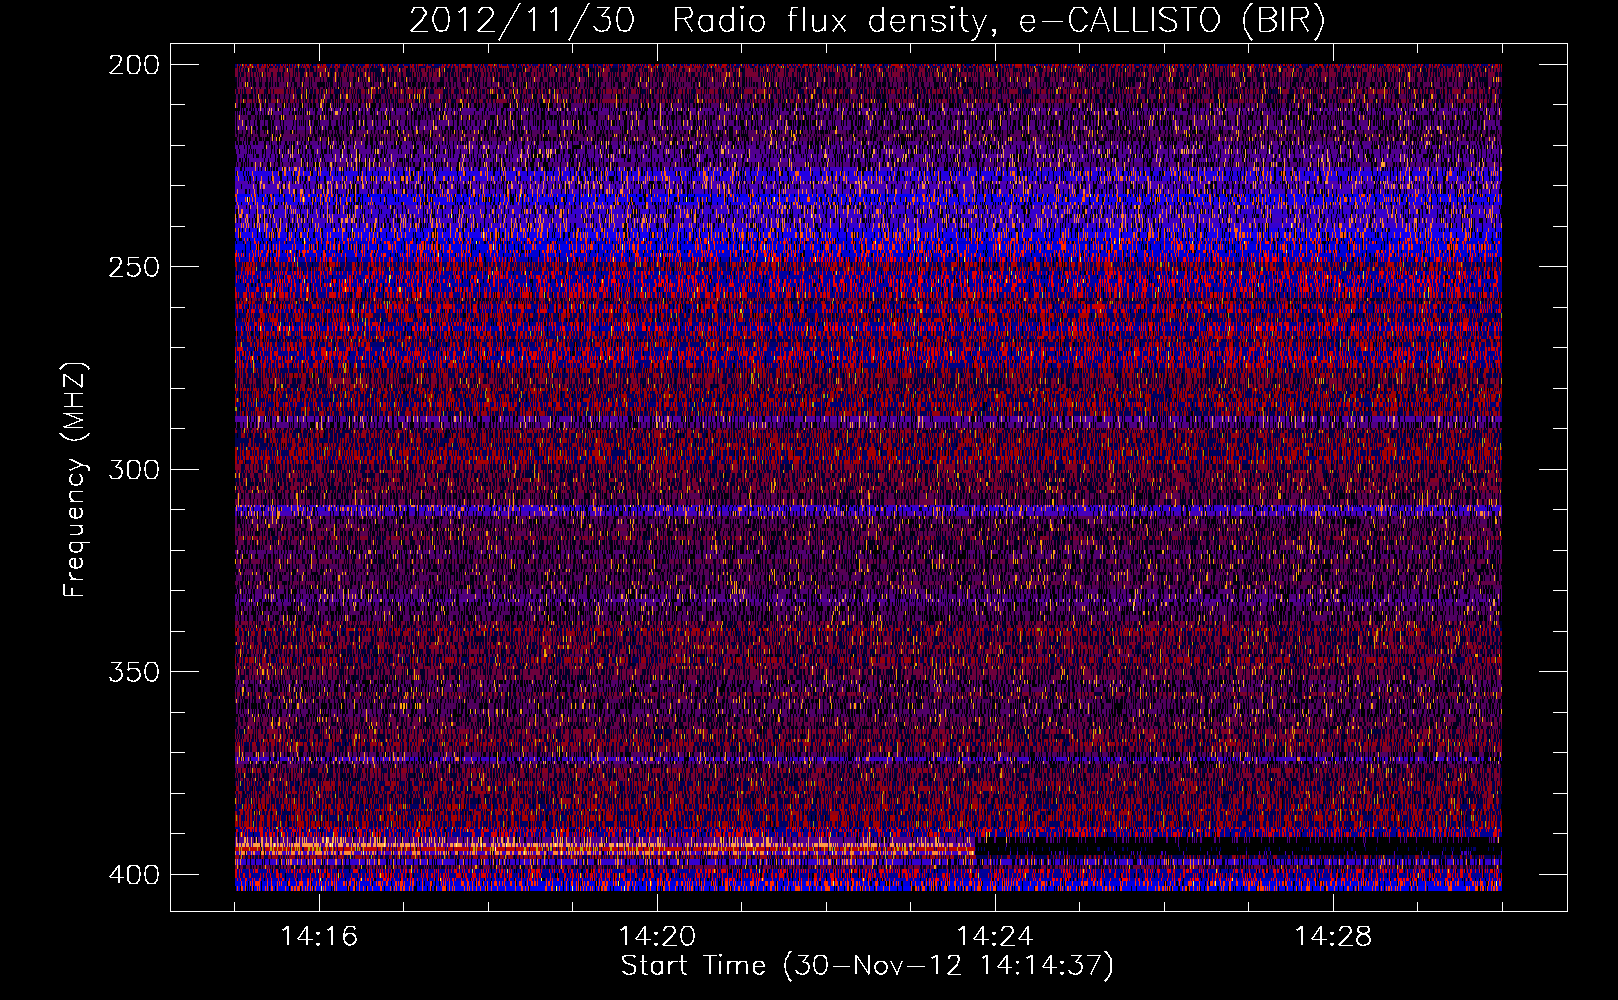Click the 14:24 time tick label
Viewport: 1618px width, 1000px height.
995,937
